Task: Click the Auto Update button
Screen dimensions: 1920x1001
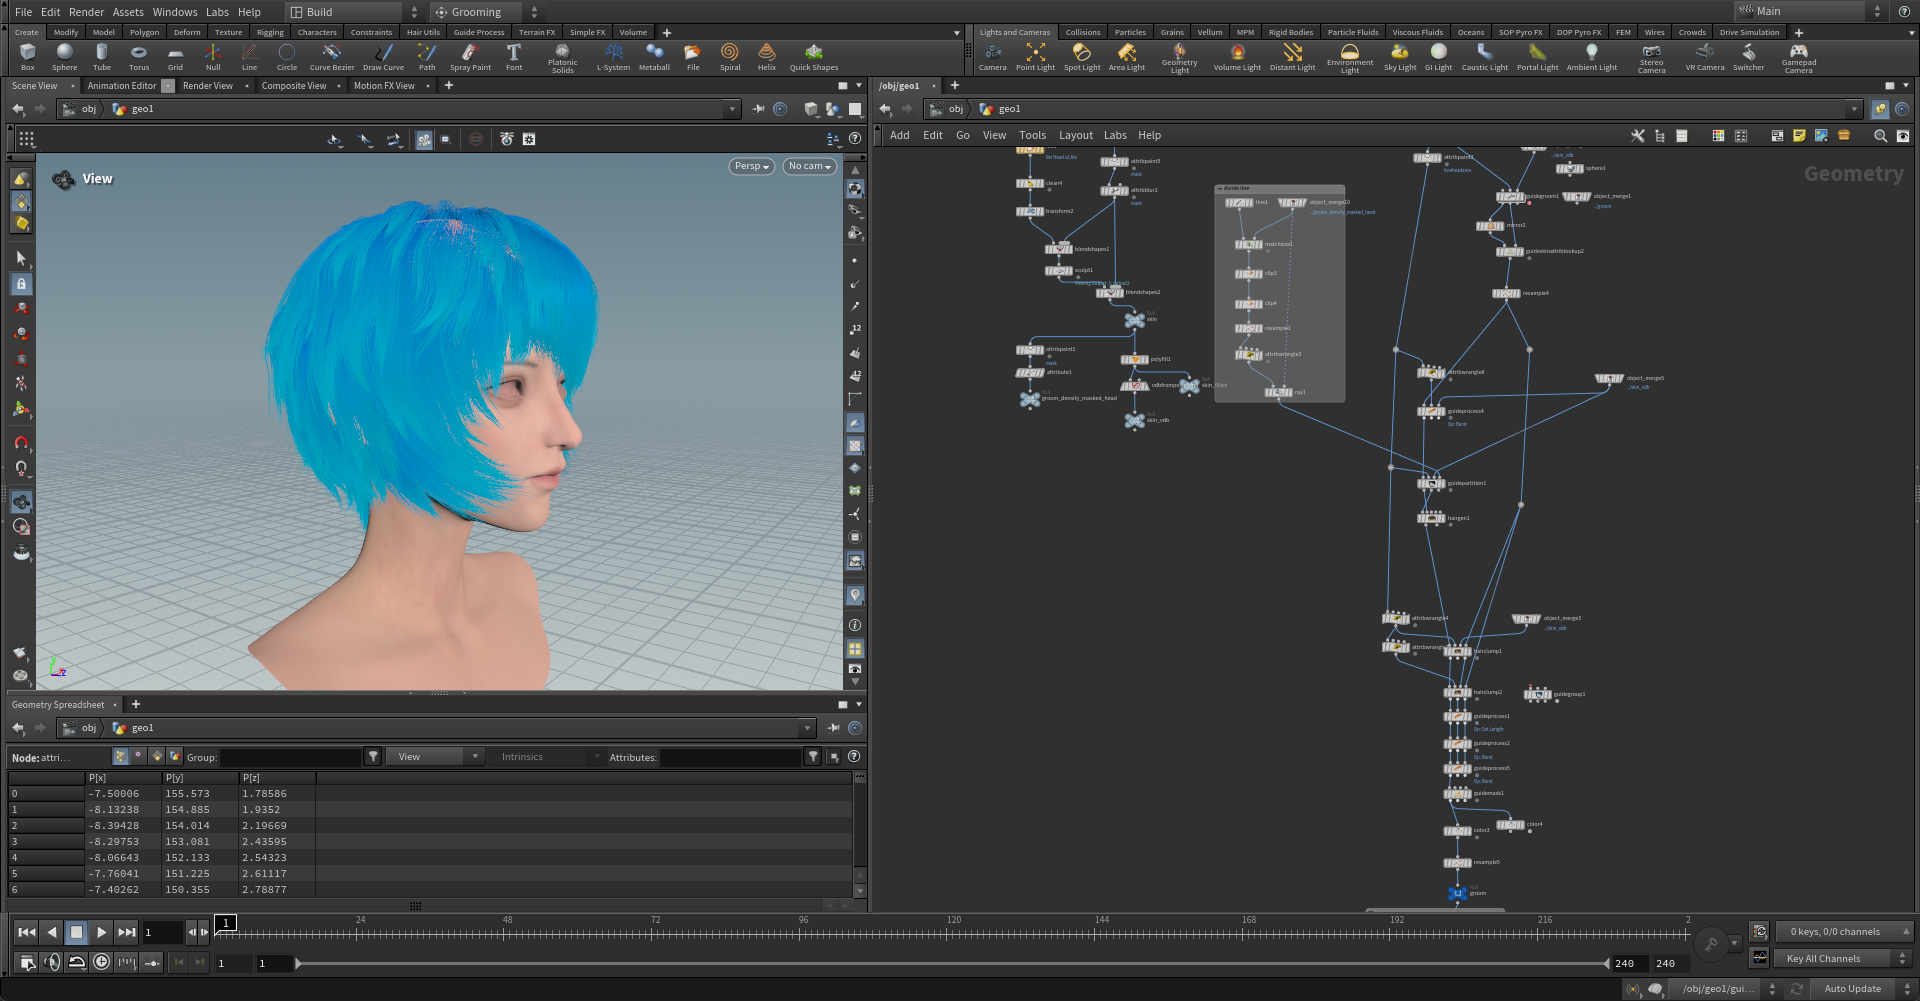Action: [x=1852, y=989]
